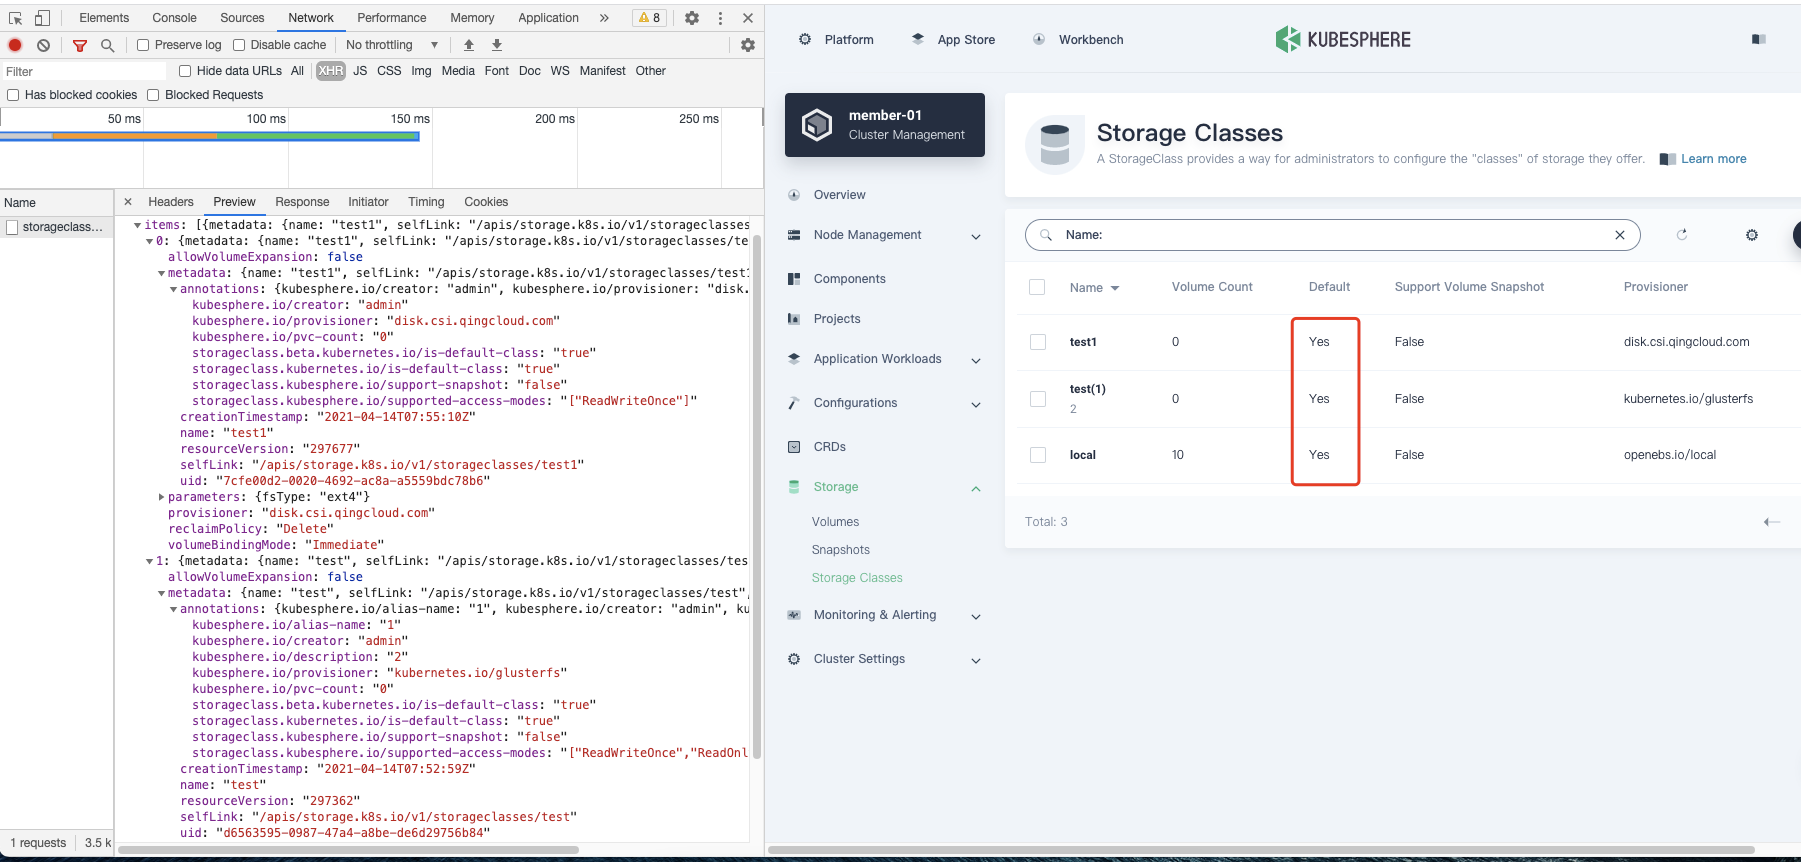Select the storageclass request in list
Image resolution: width=1801 pixels, height=862 pixels.
point(57,227)
